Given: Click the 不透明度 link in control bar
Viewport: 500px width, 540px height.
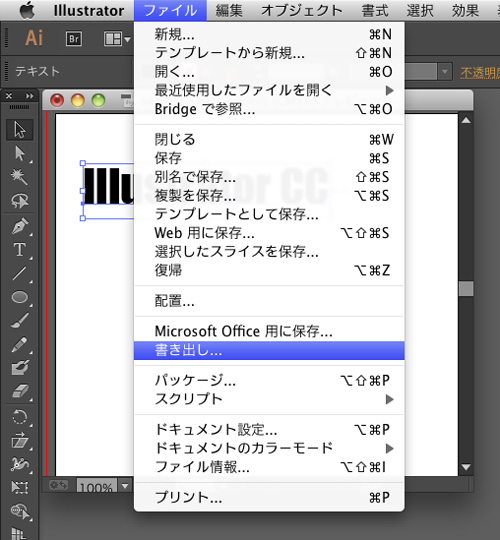Looking at the screenshot, I should pos(480,73).
